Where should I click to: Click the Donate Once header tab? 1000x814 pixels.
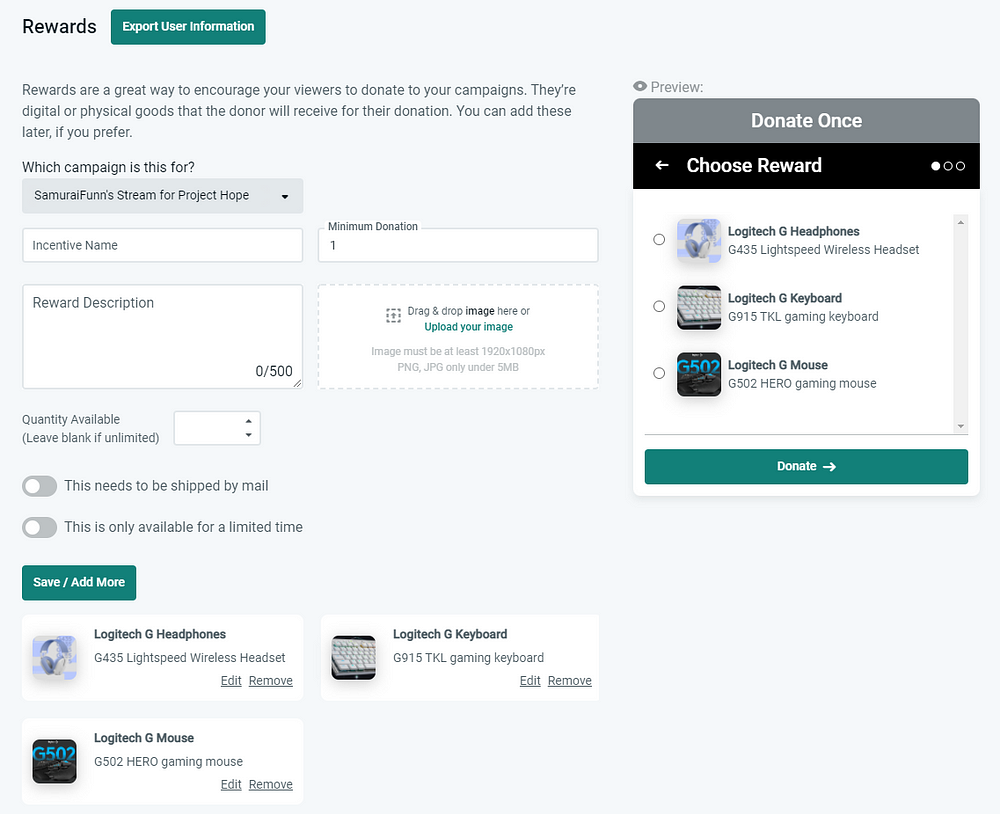(806, 121)
